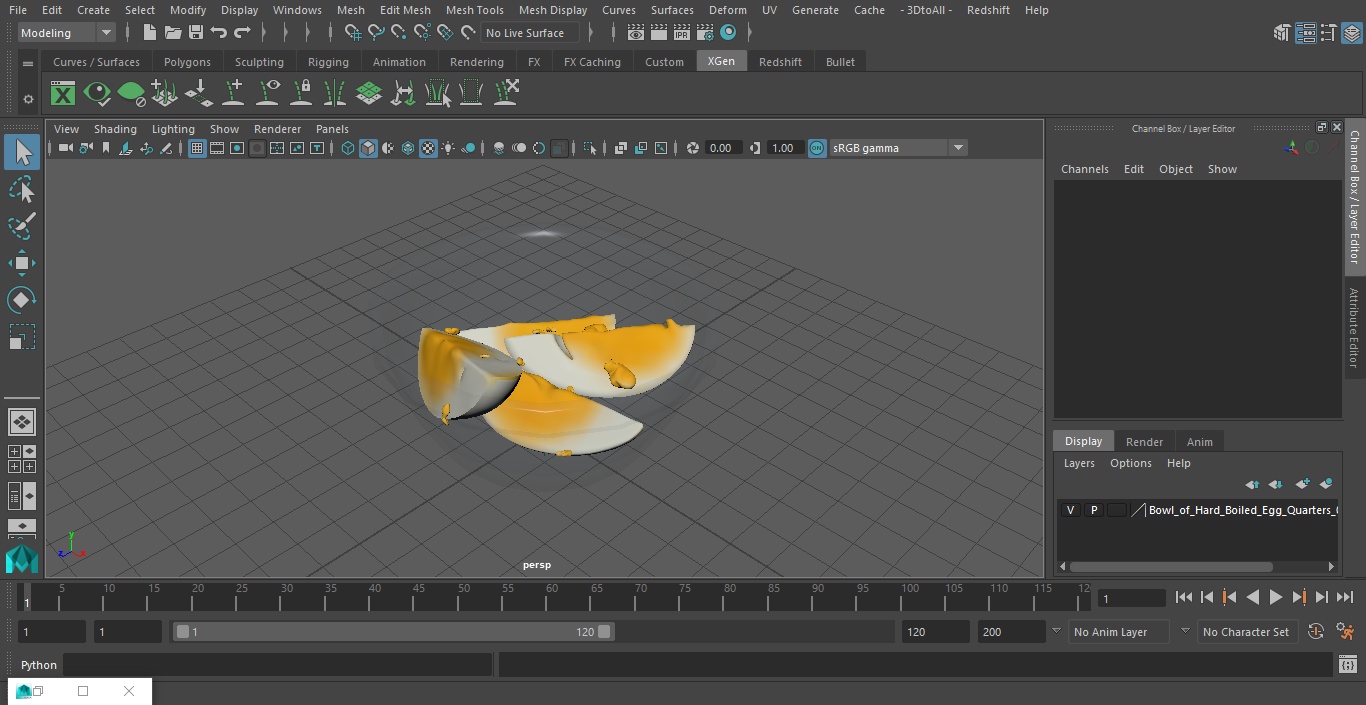The width and height of the screenshot is (1366, 705).
Task: Play the animation backward
Action: tap(1252, 597)
